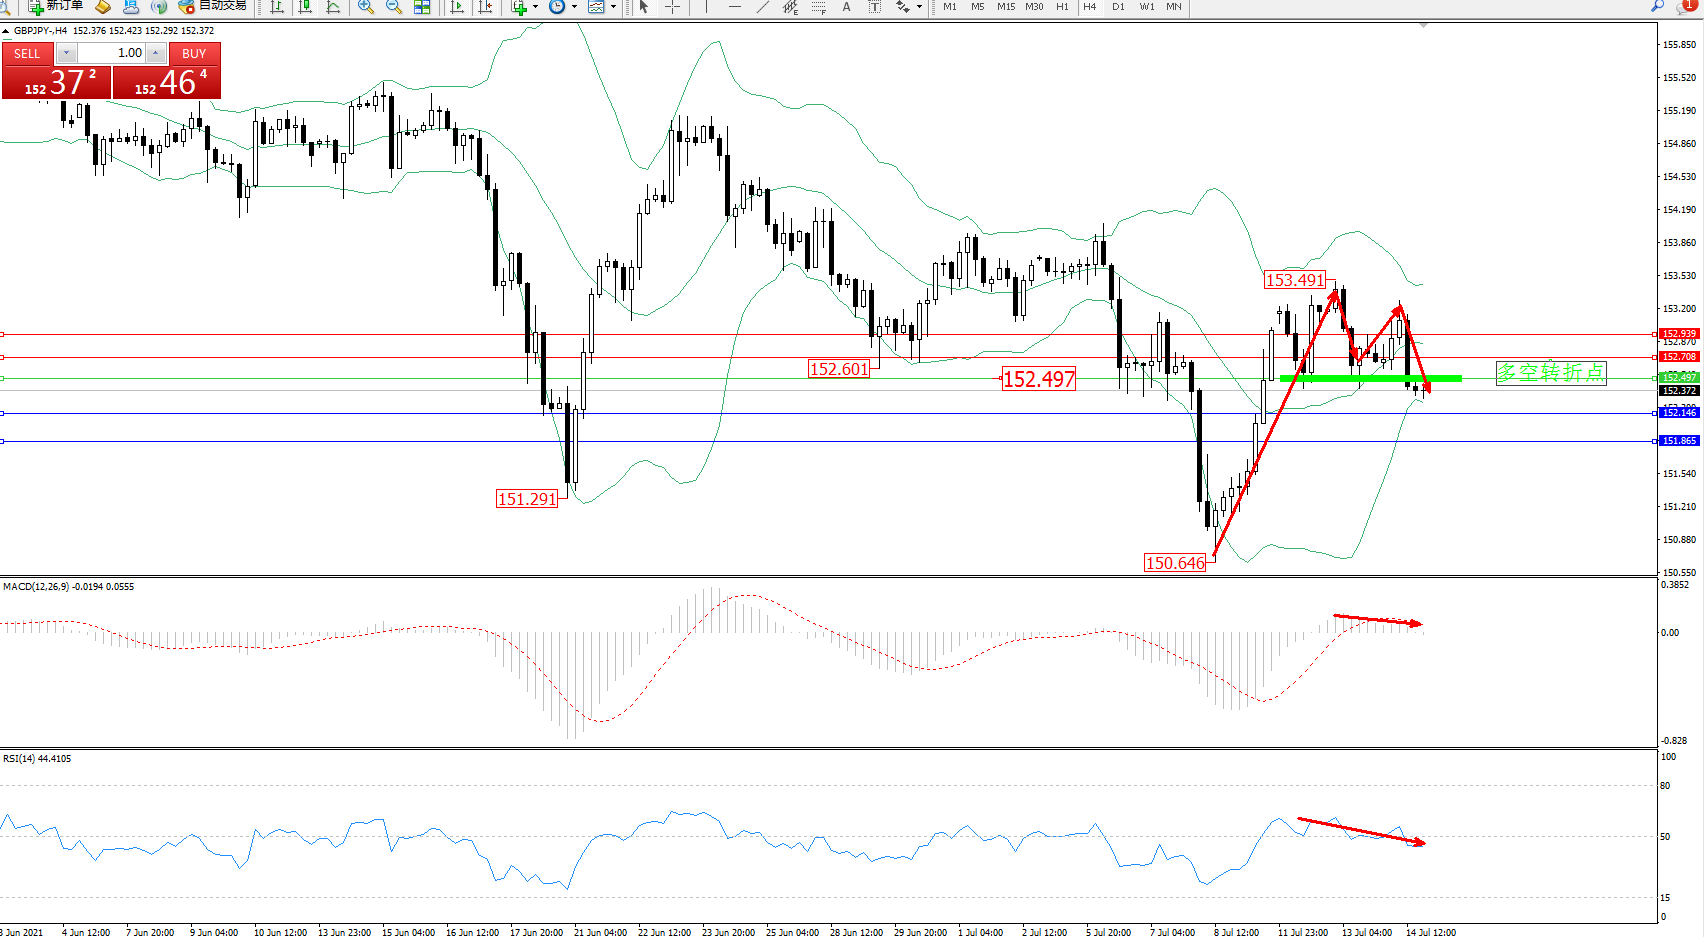The width and height of the screenshot is (1704, 937).
Task: Switch to the D1 timeframe
Action: pyautogui.click(x=1118, y=7)
